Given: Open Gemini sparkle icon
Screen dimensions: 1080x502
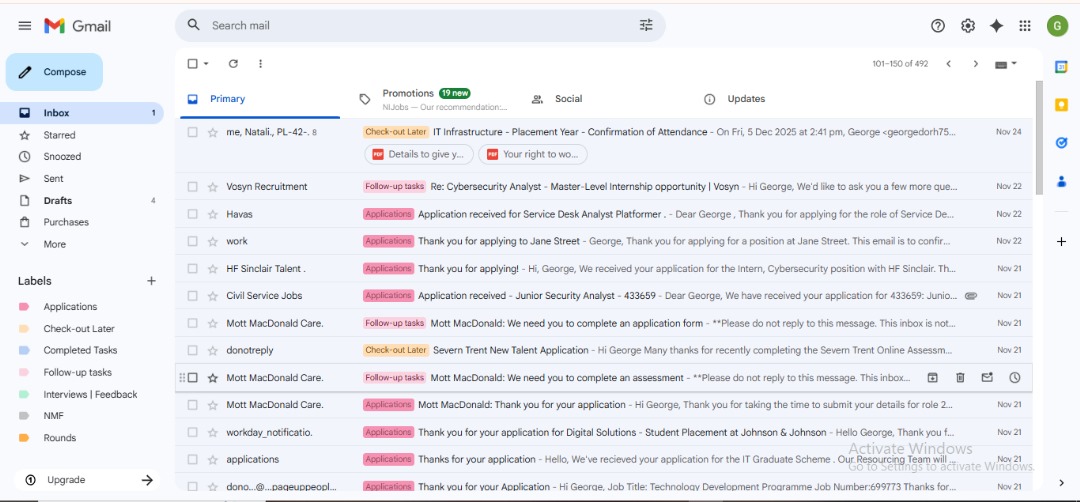Looking at the screenshot, I should pyautogui.click(x=996, y=25).
